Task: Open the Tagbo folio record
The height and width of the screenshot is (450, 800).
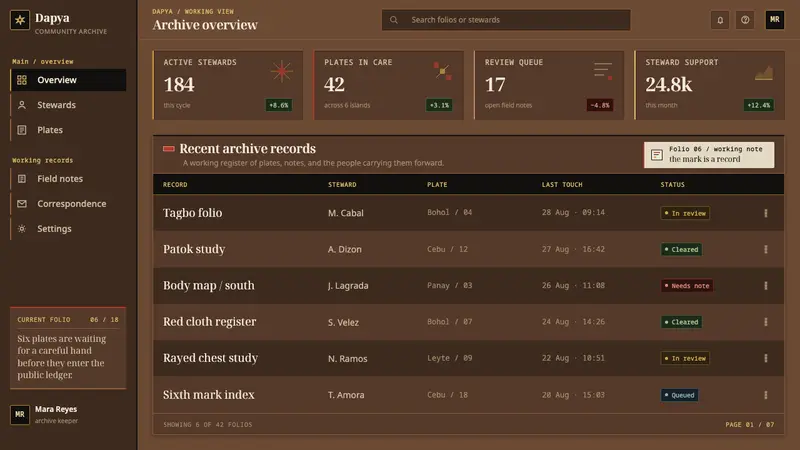Action: [192, 213]
